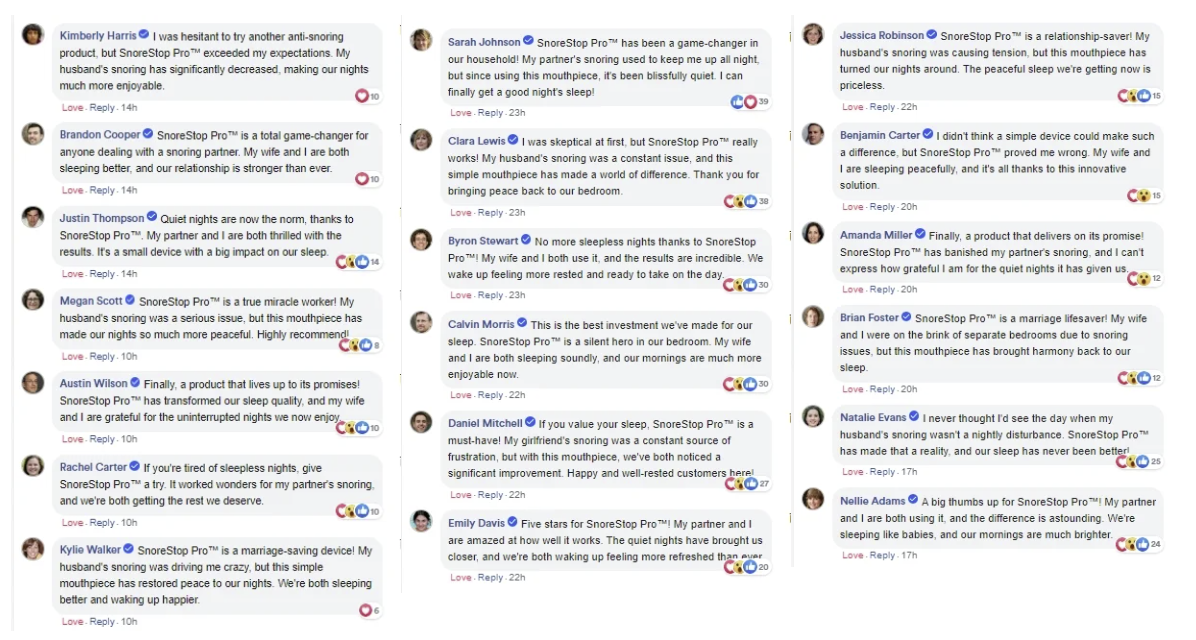This screenshot has height=640, width=1196.
Task: Click the 20h timestamp on Brian Foster's comment
Action: (909, 389)
